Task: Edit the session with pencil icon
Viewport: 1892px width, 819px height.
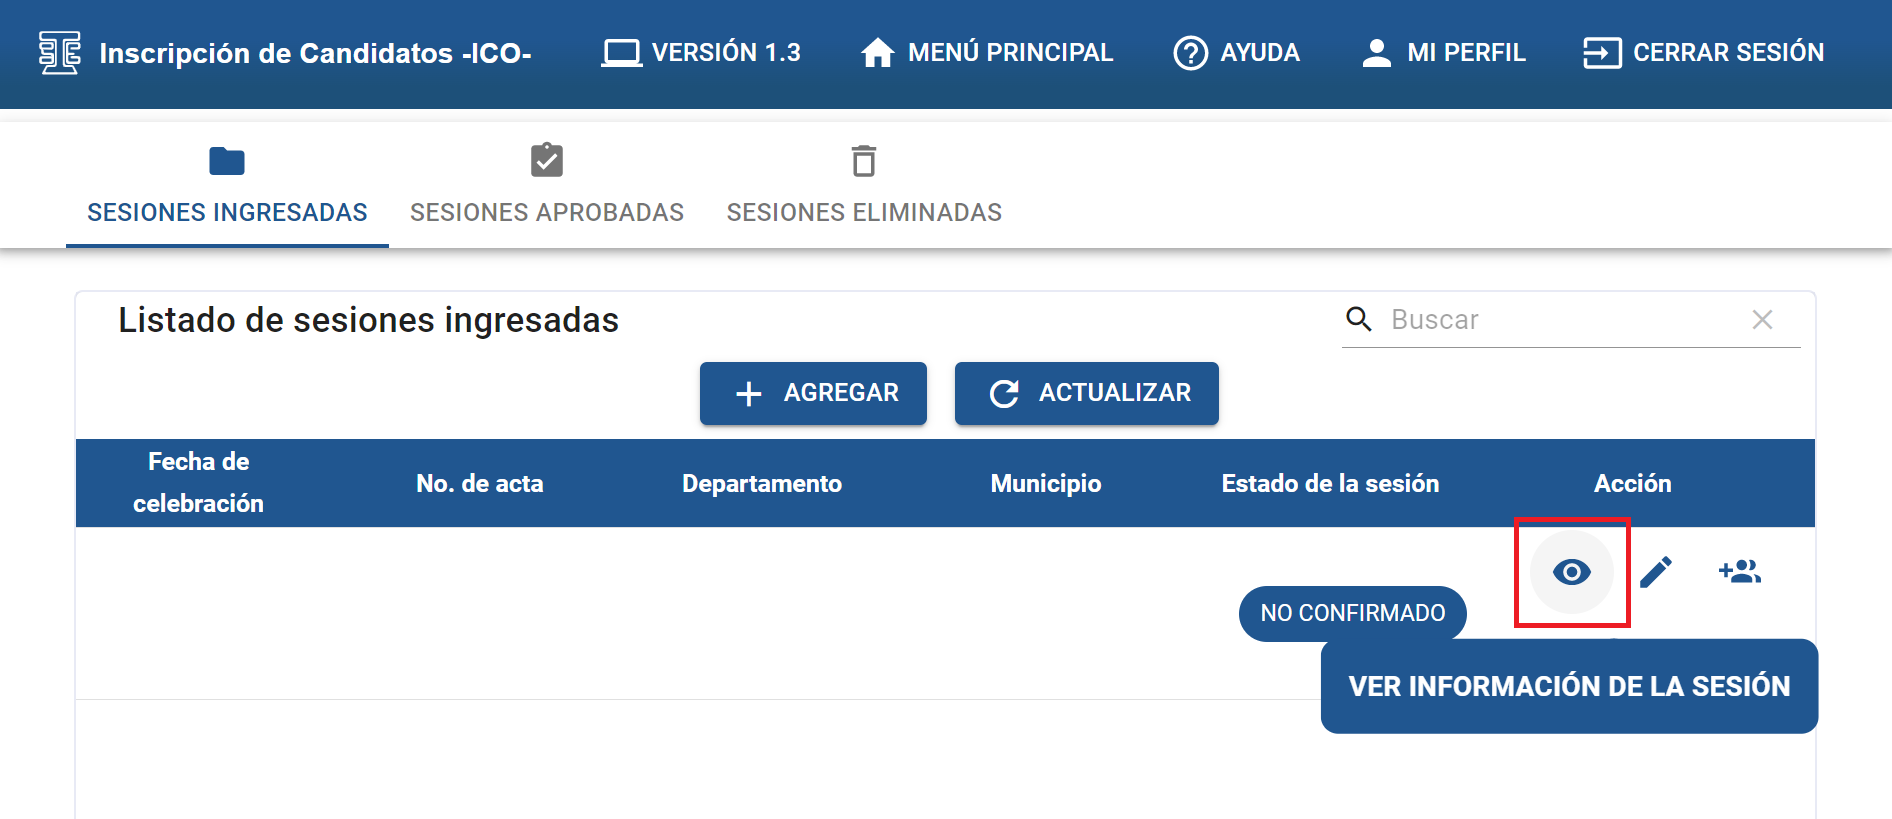Action: (1656, 572)
